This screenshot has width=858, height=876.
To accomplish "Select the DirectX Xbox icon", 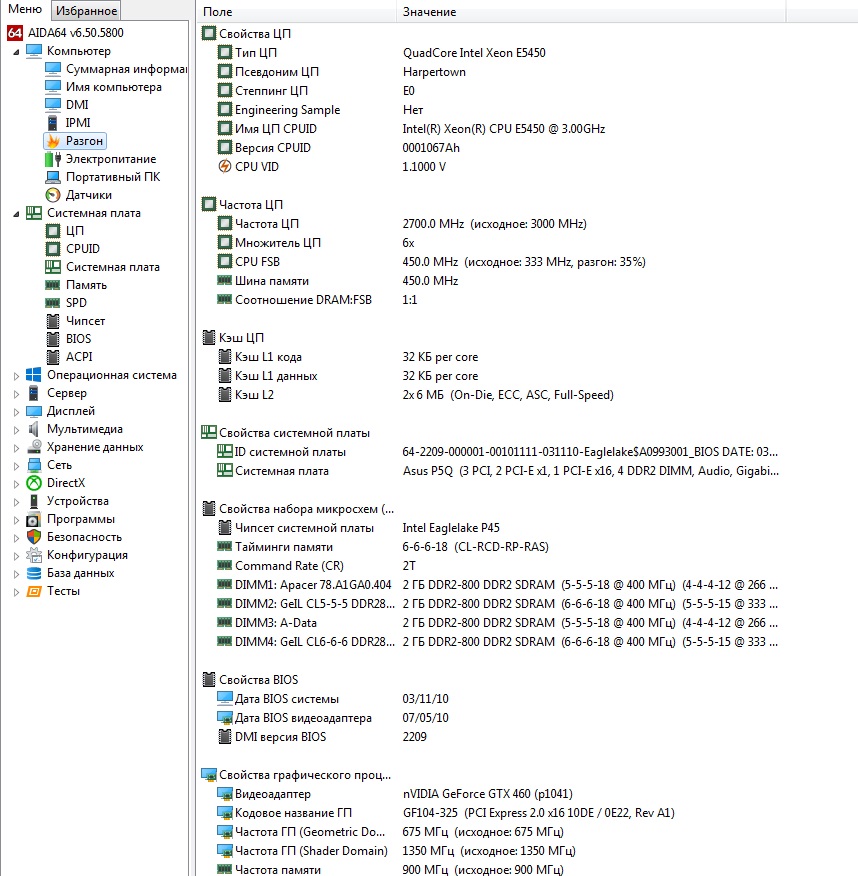I will [x=34, y=483].
